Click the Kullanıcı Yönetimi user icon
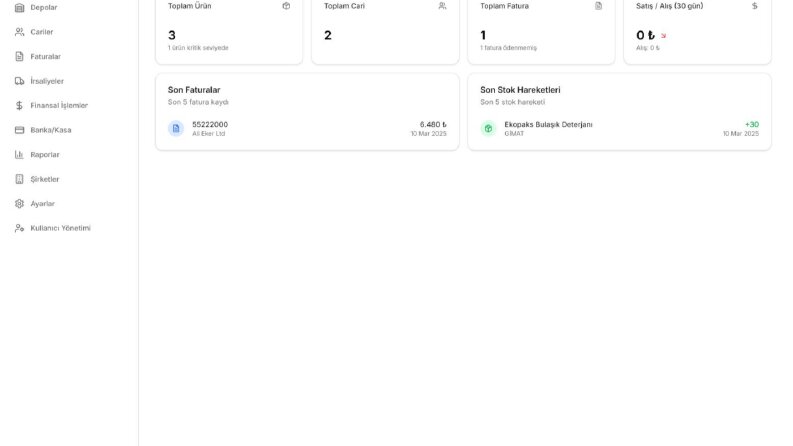793x446 pixels. [19, 228]
